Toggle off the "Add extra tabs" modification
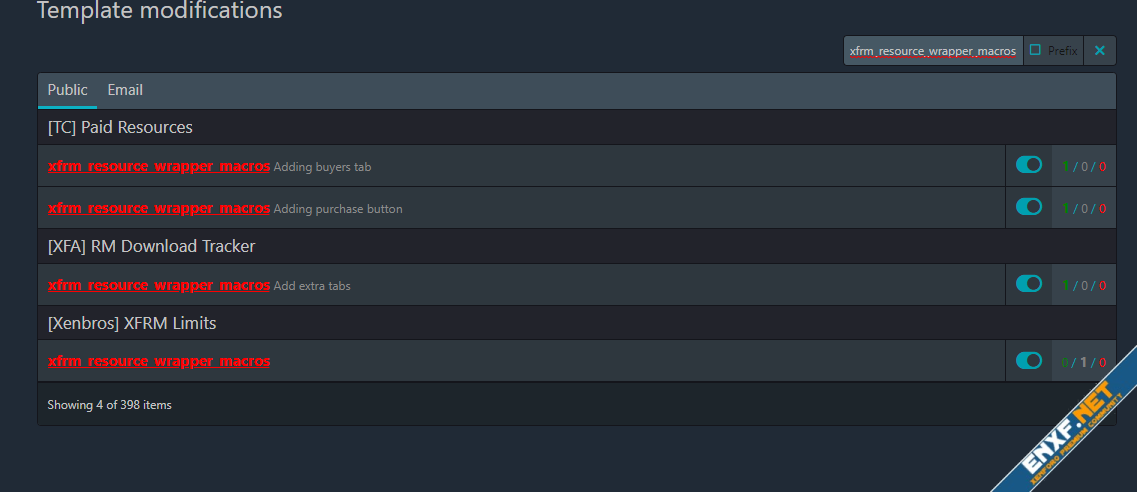The image size is (1137, 492). pyautogui.click(x=1029, y=284)
